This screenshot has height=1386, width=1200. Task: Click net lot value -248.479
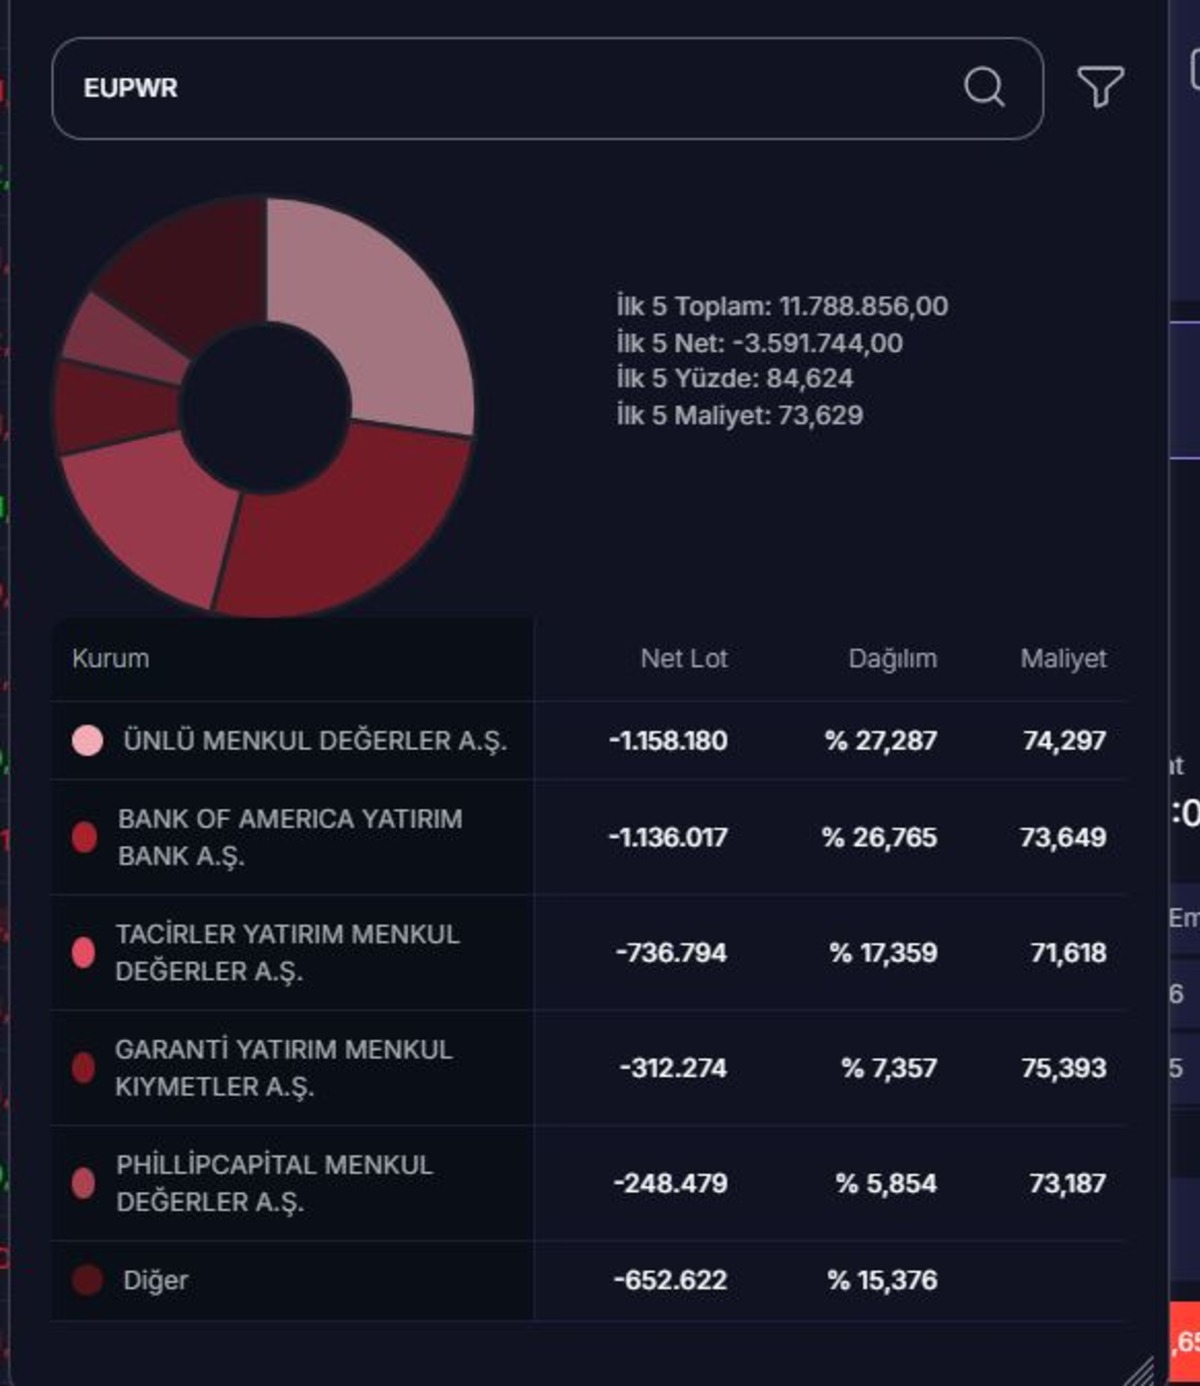click(670, 1183)
